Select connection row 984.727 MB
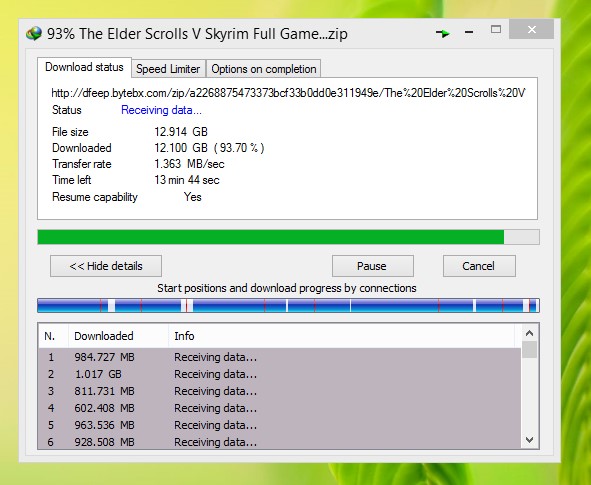 point(279,357)
